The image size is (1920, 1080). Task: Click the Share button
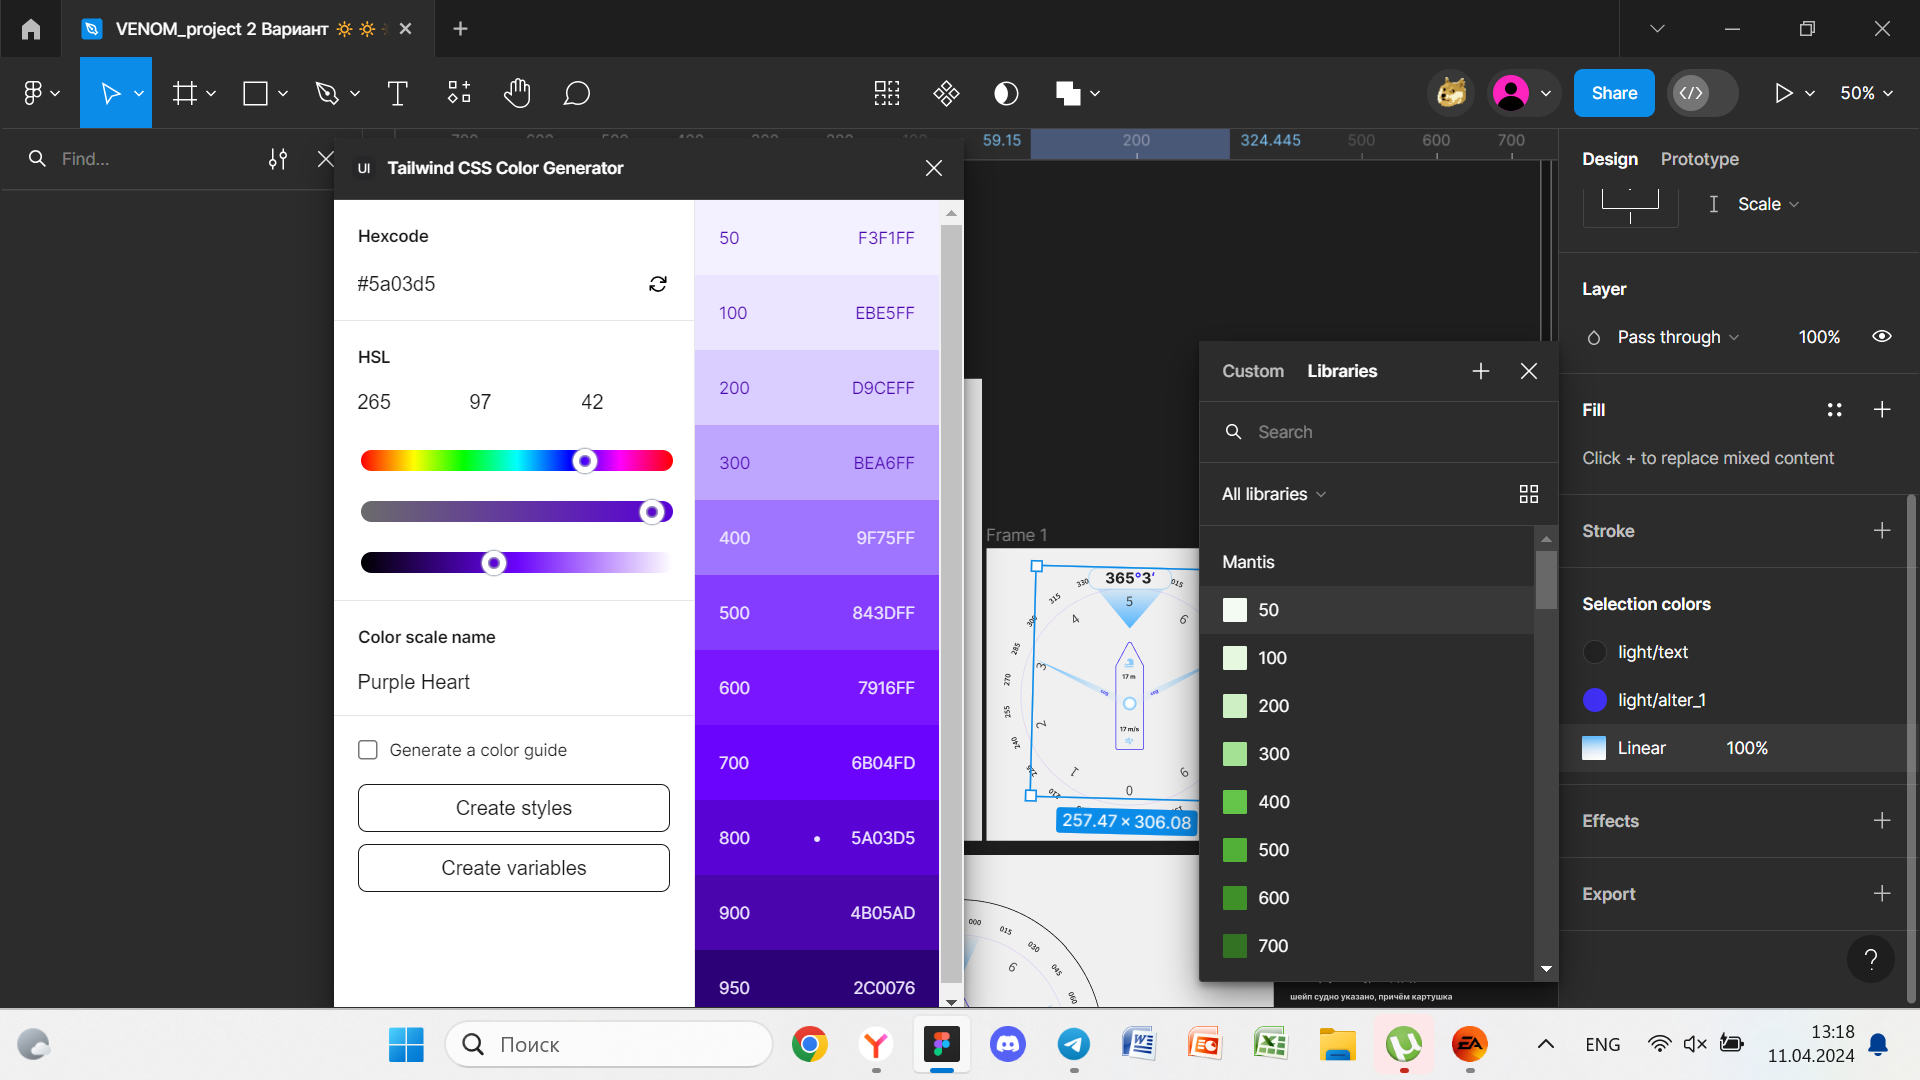pyautogui.click(x=1614, y=93)
